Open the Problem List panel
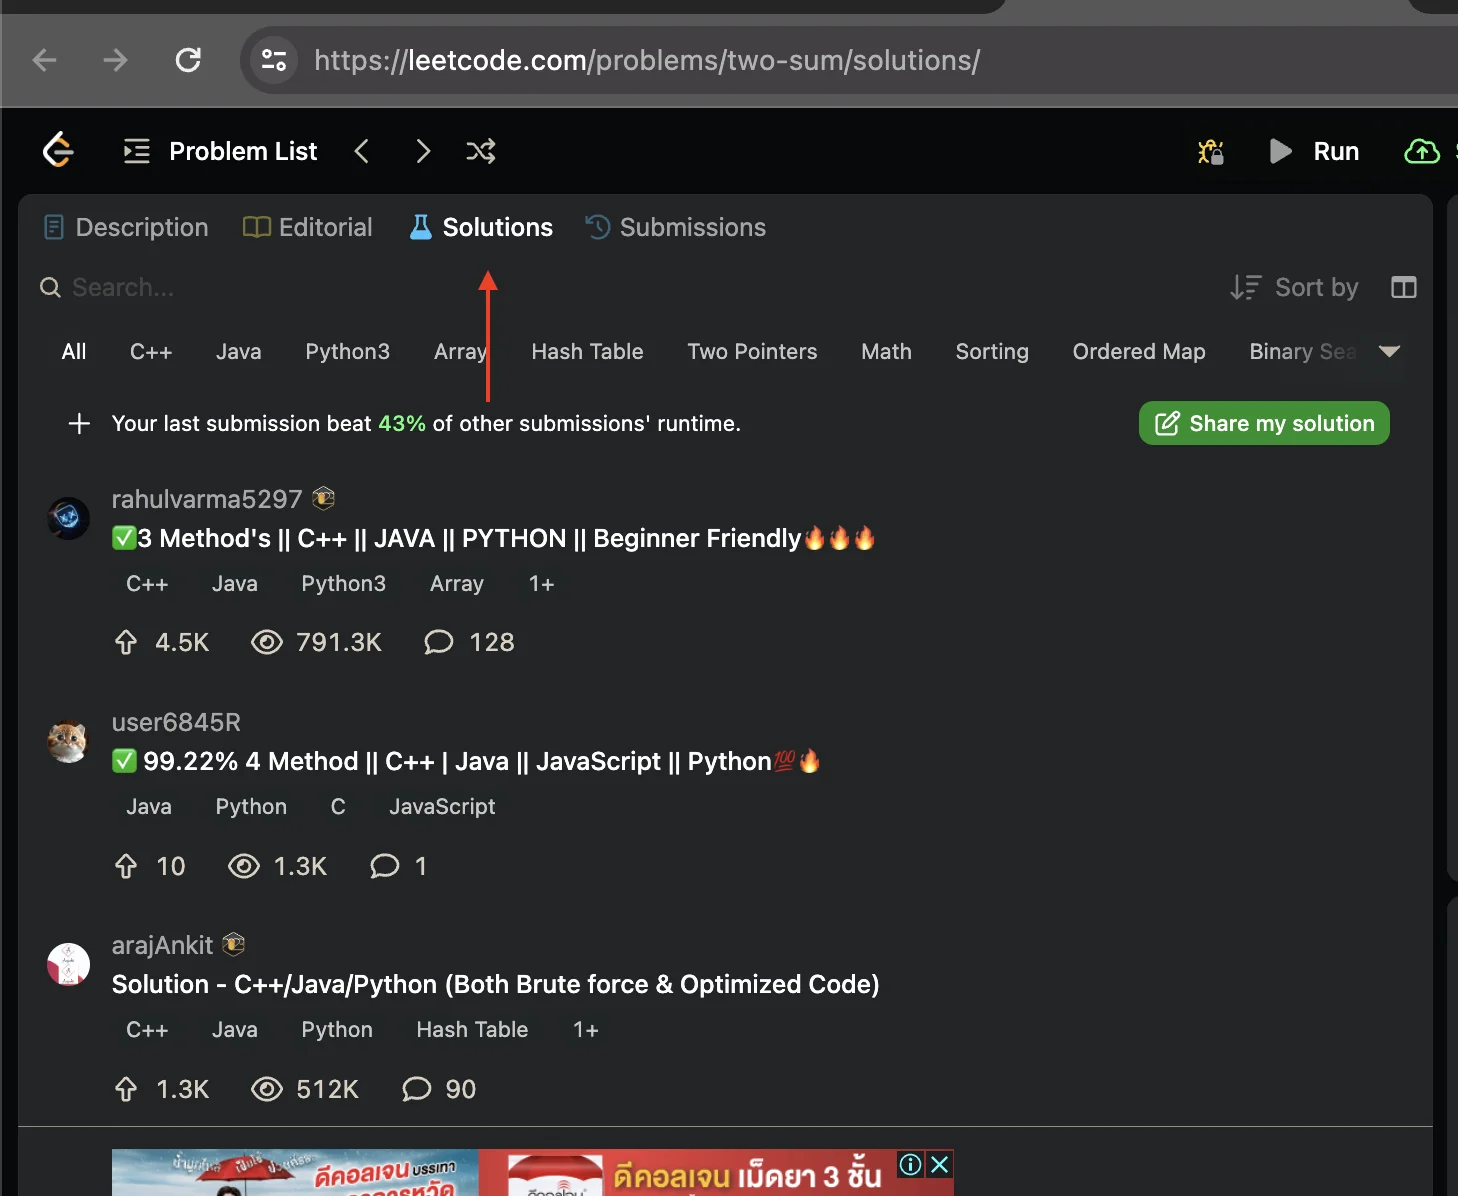The image size is (1458, 1196). click(x=220, y=151)
